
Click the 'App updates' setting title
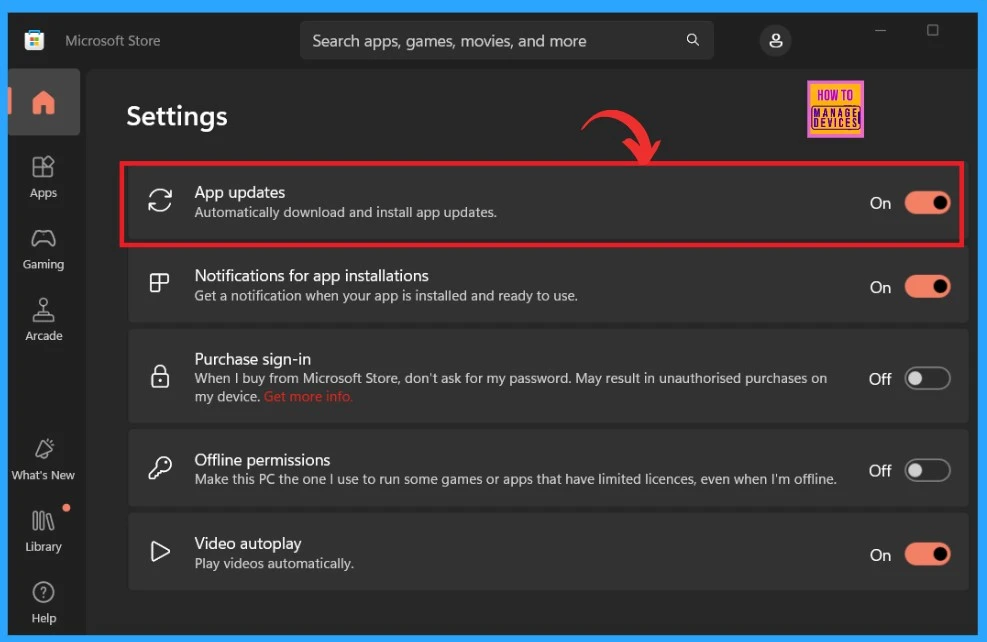click(x=240, y=192)
